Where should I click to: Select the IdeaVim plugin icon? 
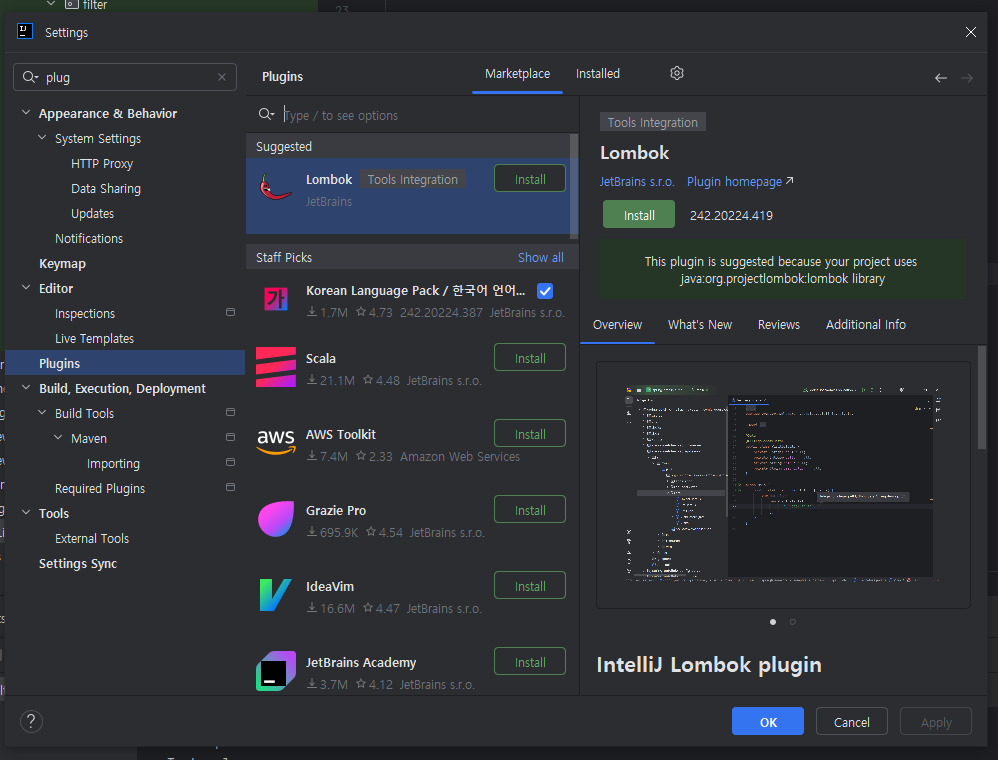click(276, 595)
